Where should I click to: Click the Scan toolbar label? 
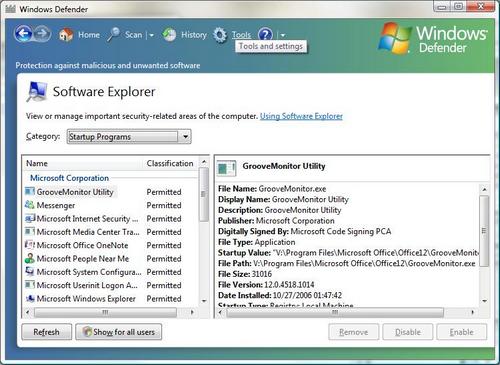point(133,35)
